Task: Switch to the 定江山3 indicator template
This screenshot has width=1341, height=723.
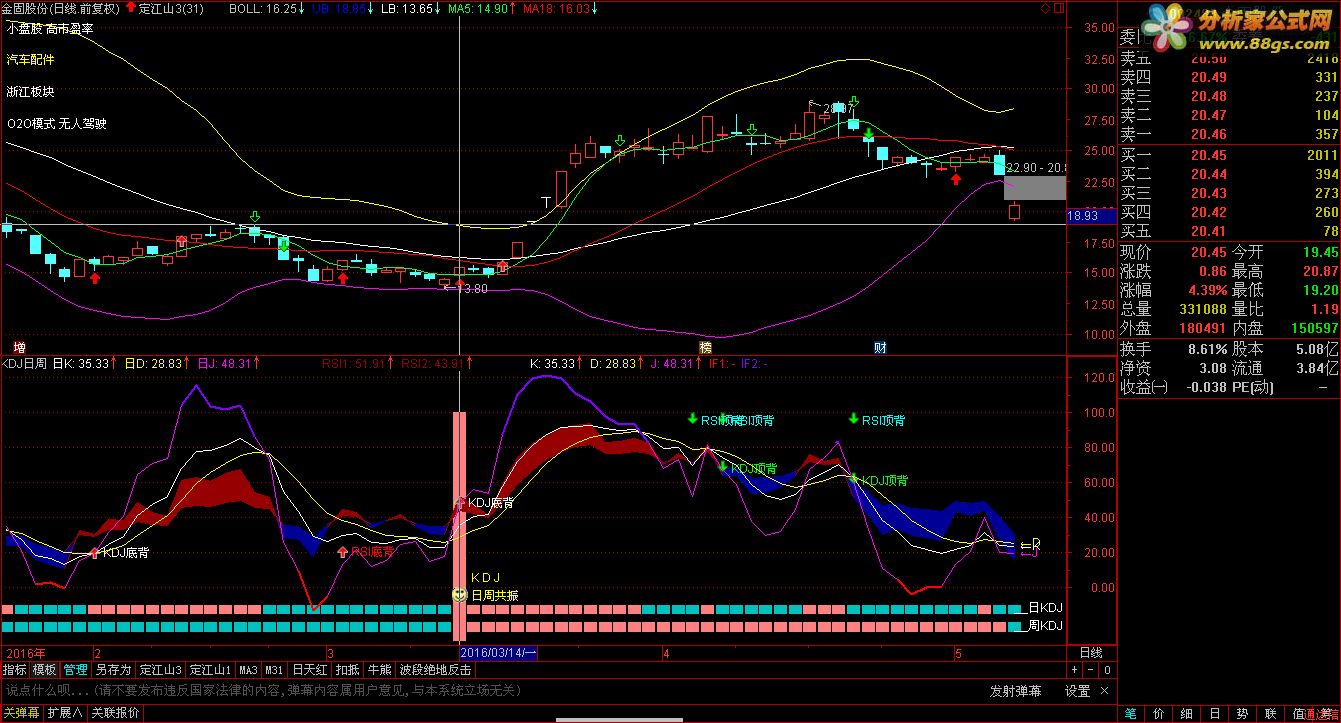Action: (x=160, y=670)
